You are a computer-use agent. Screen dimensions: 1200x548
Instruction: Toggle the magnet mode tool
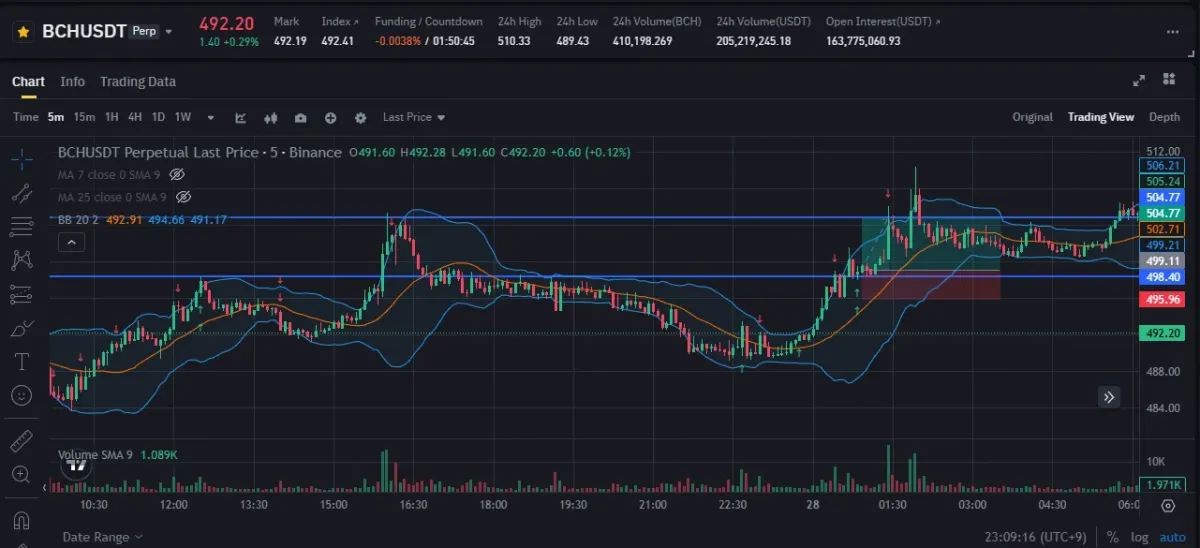[22, 520]
